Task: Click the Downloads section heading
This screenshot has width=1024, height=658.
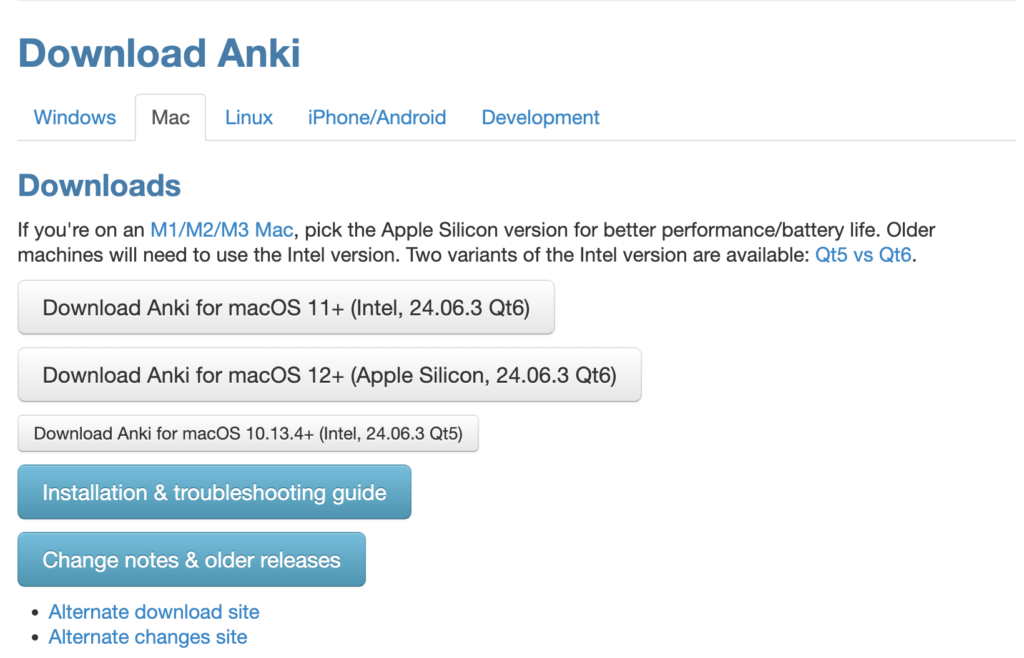Action: click(99, 185)
